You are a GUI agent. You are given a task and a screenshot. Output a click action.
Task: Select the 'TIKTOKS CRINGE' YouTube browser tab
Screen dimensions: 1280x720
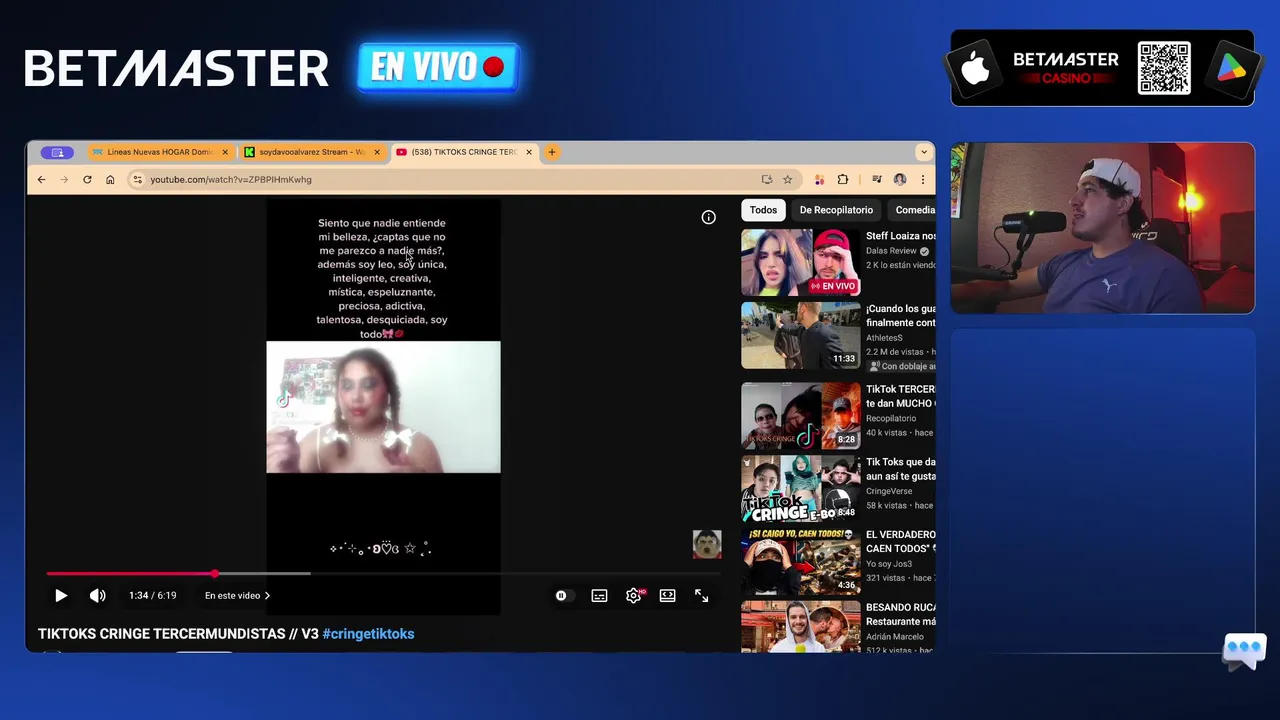click(x=464, y=152)
